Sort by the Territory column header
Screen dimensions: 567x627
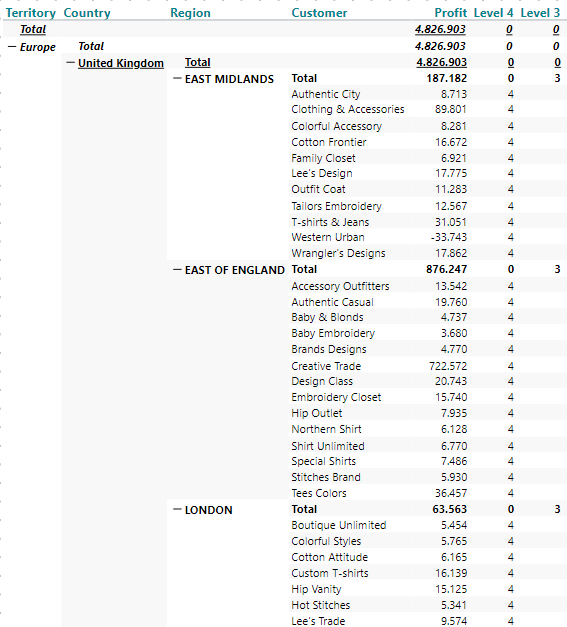click(x=31, y=13)
